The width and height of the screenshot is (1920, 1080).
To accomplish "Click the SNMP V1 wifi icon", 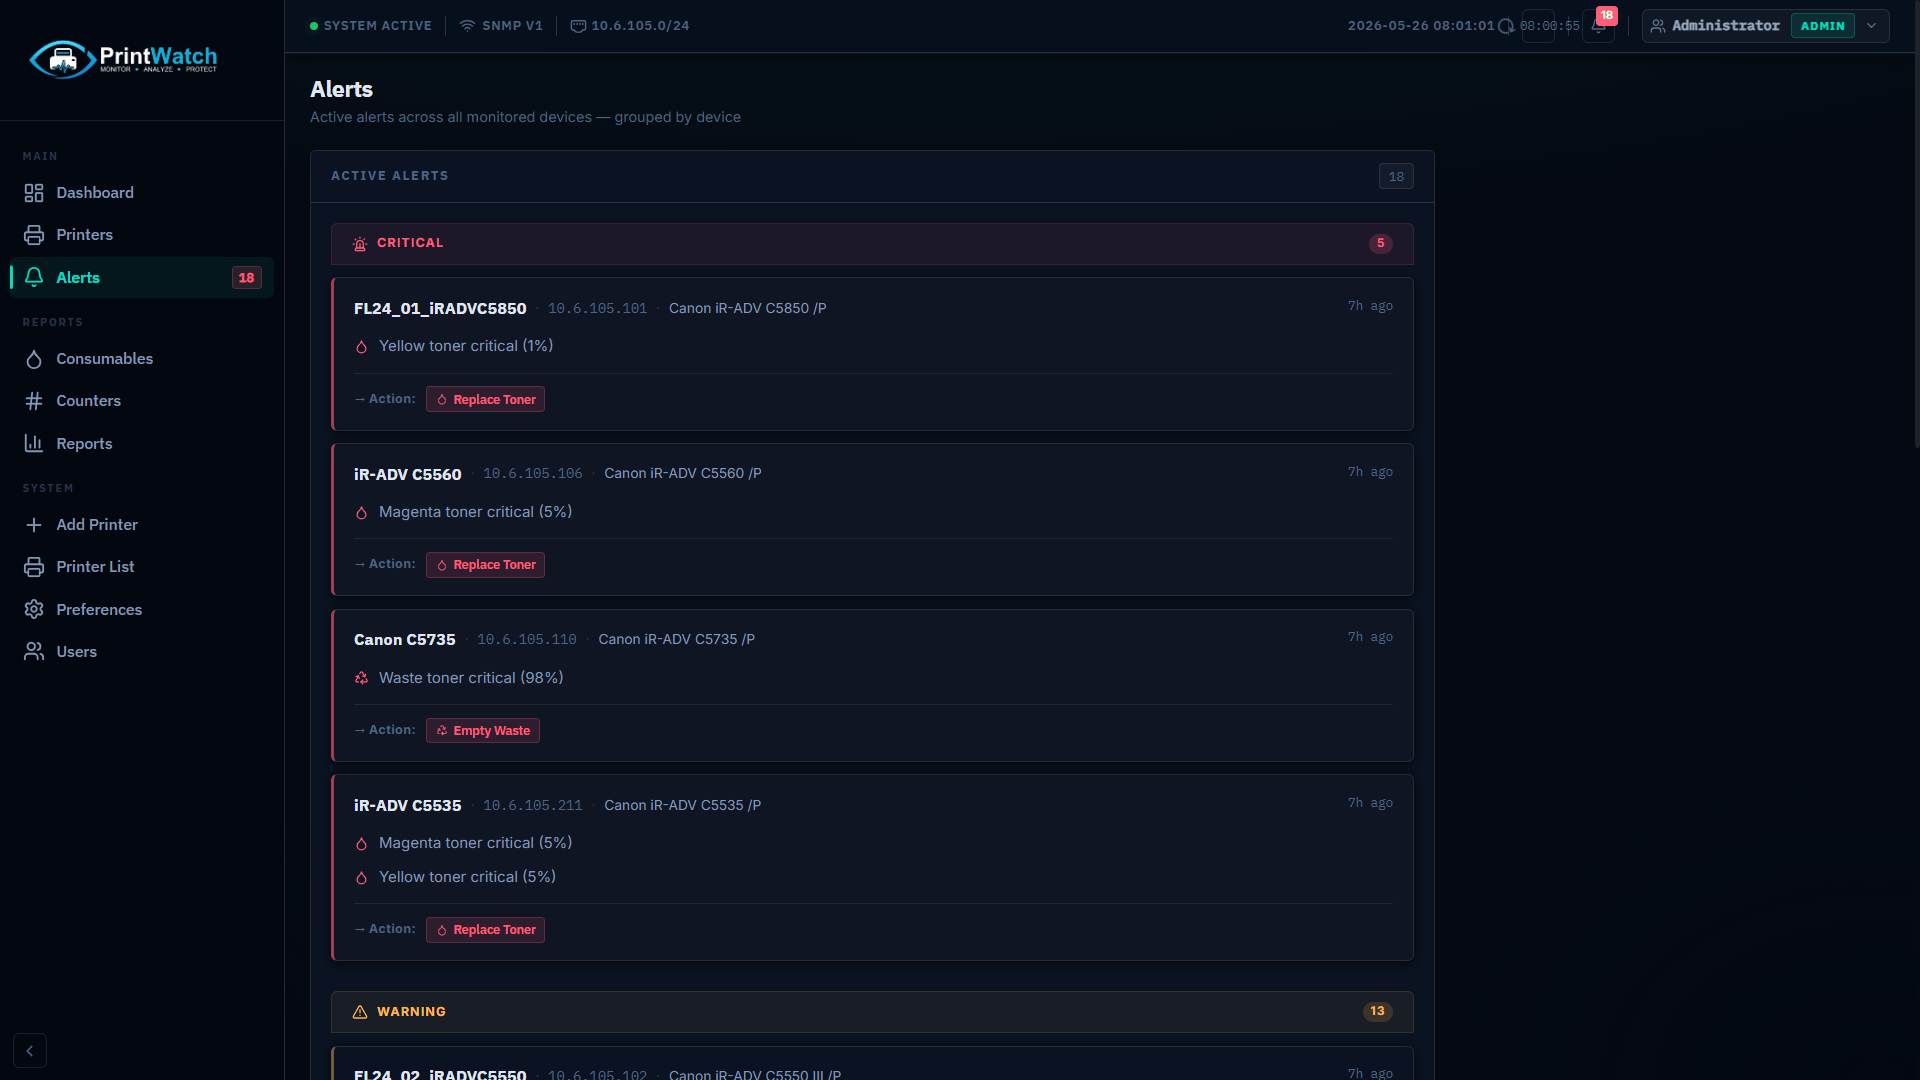I will pyautogui.click(x=467, y=26).
